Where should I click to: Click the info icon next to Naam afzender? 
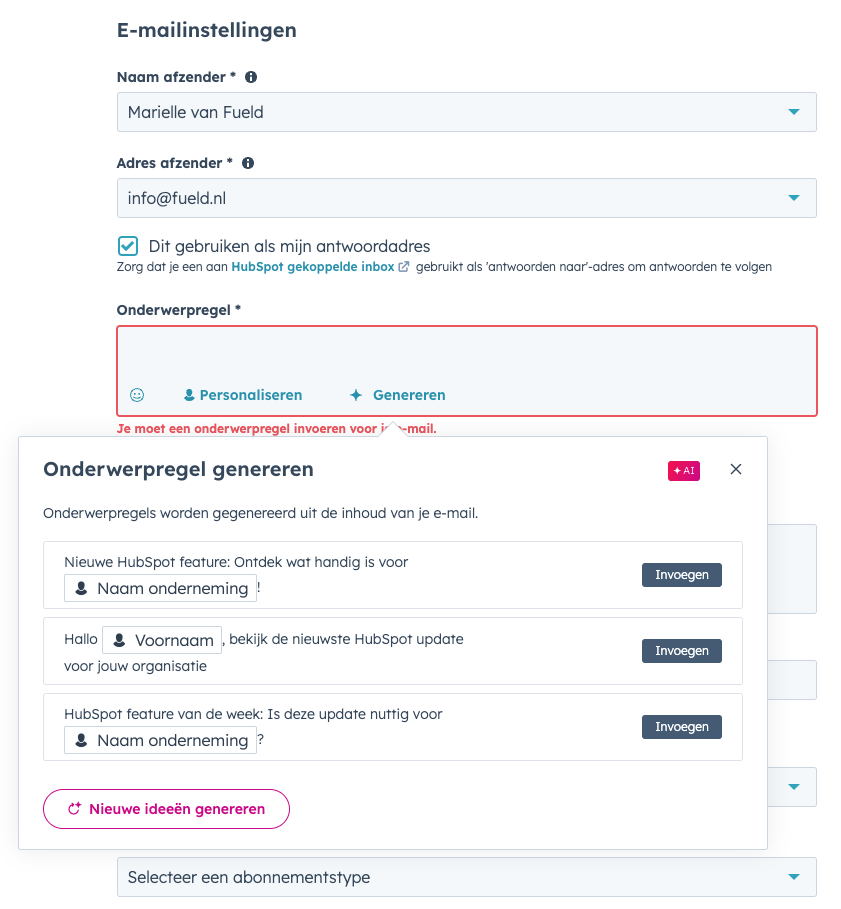click(x=250, y=76)
